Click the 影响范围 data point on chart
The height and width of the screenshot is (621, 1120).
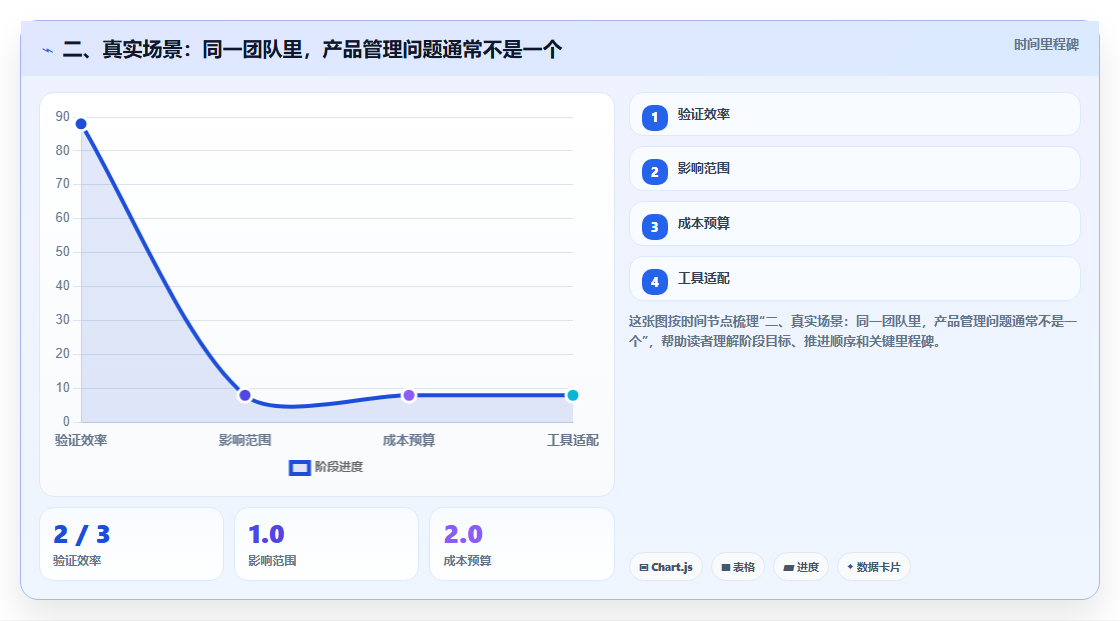[x=245, y=395]
